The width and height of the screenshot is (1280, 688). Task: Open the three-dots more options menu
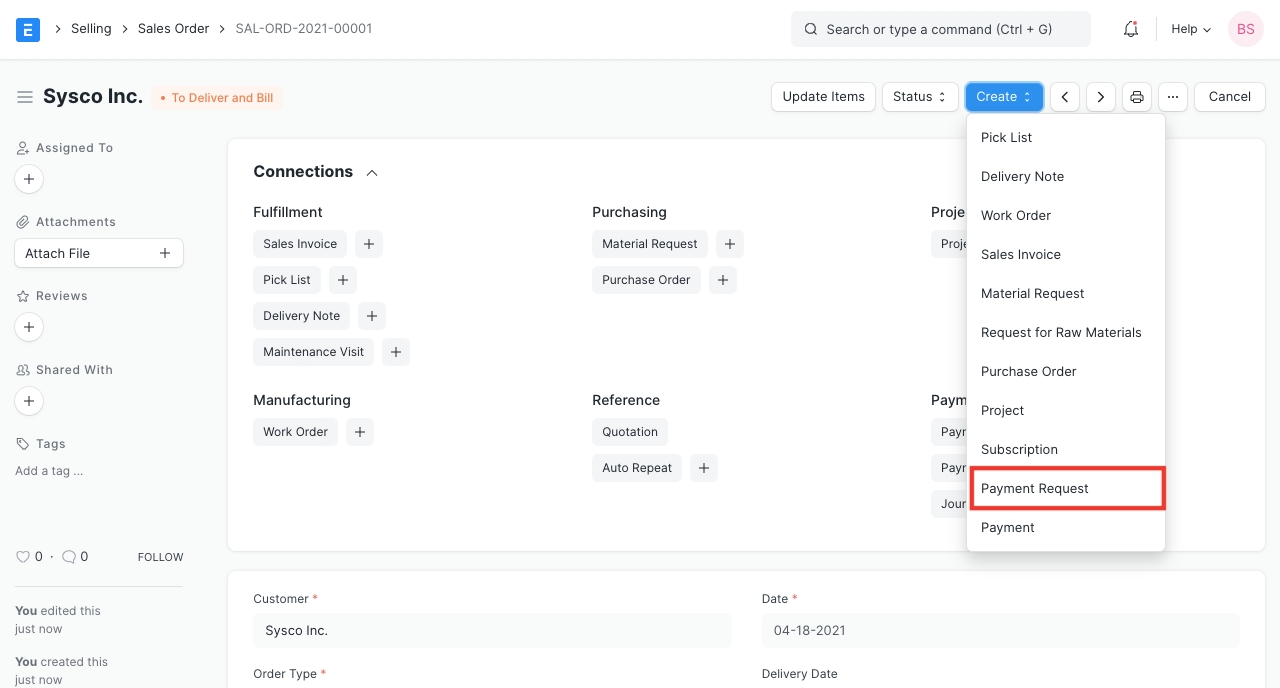pyautogui.click(x=1173, y=97)
